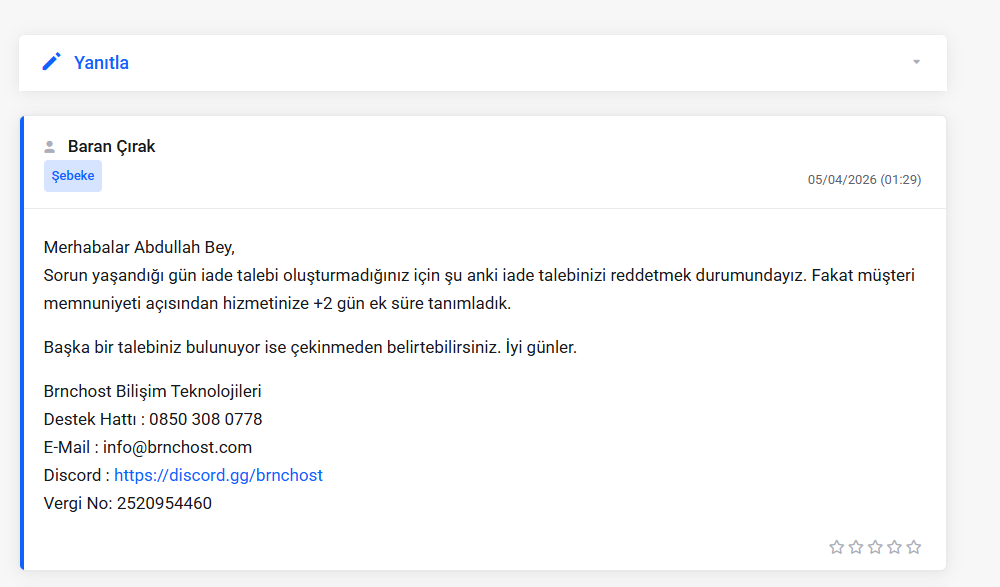Rate the reply with five stars
Viewport: 1000px width, 587px height.
pyautogui.click(x=913, y=547)
